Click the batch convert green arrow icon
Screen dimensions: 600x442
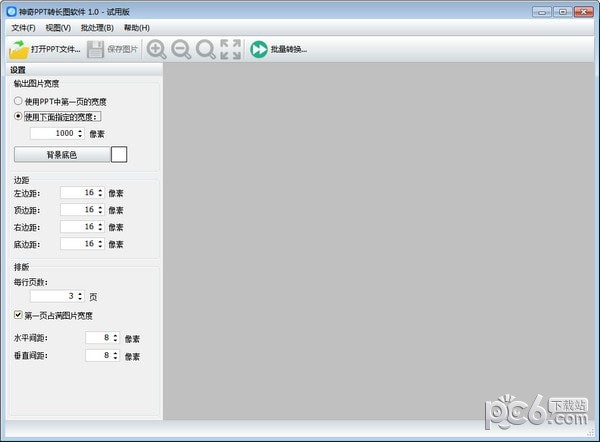pos(259,49)
